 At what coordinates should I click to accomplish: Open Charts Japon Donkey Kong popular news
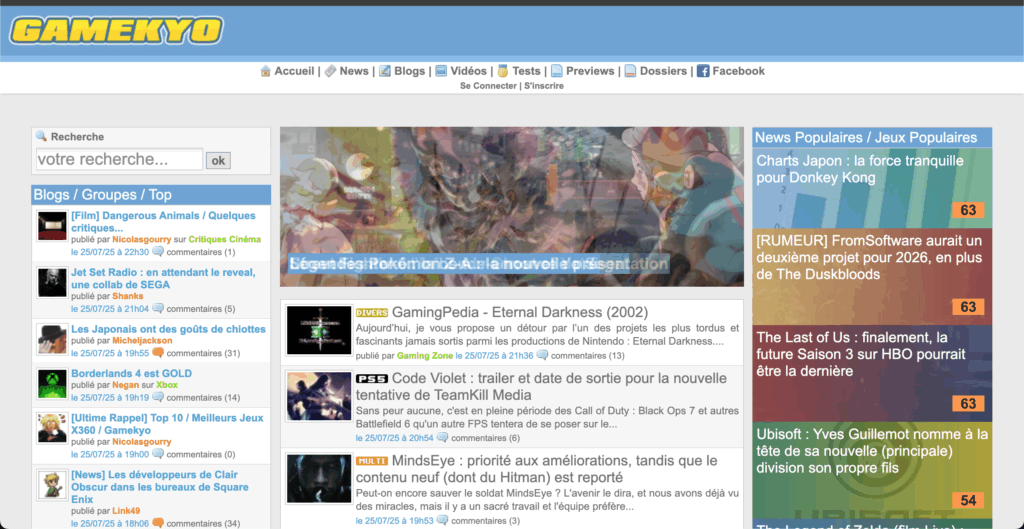pos(860,169)
